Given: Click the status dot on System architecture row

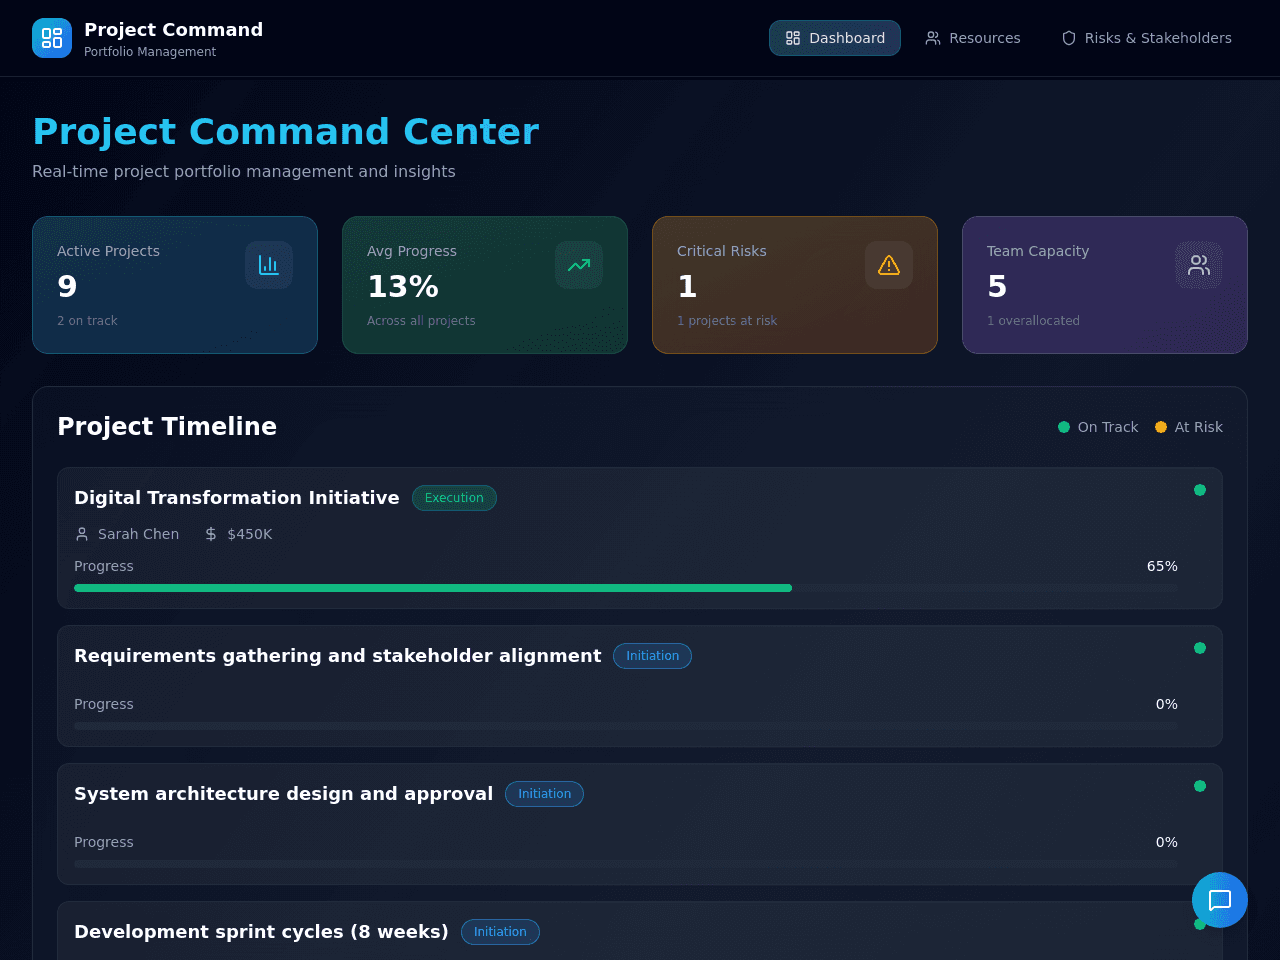Looking at the screenshot, I should (1200, 786).
